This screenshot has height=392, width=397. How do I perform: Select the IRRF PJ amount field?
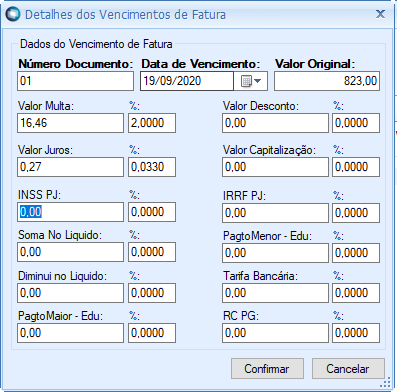pos(275,213)
